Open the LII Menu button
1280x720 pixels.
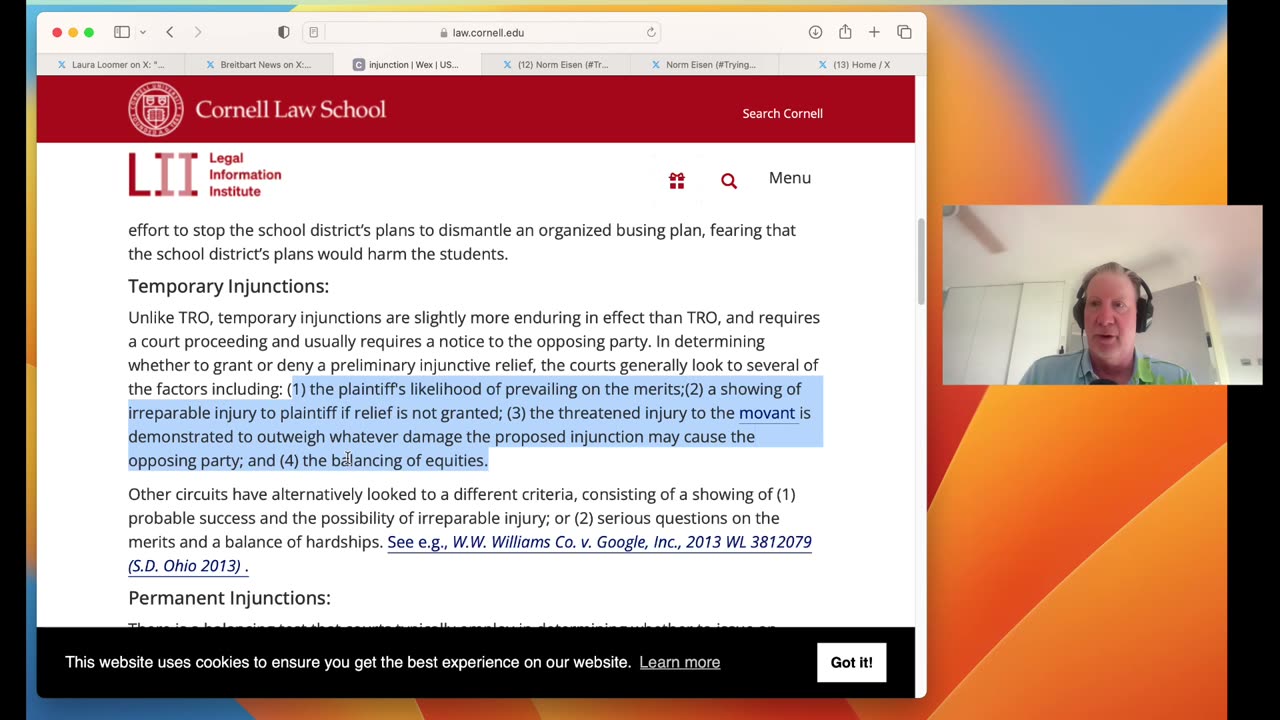point(790,178)
